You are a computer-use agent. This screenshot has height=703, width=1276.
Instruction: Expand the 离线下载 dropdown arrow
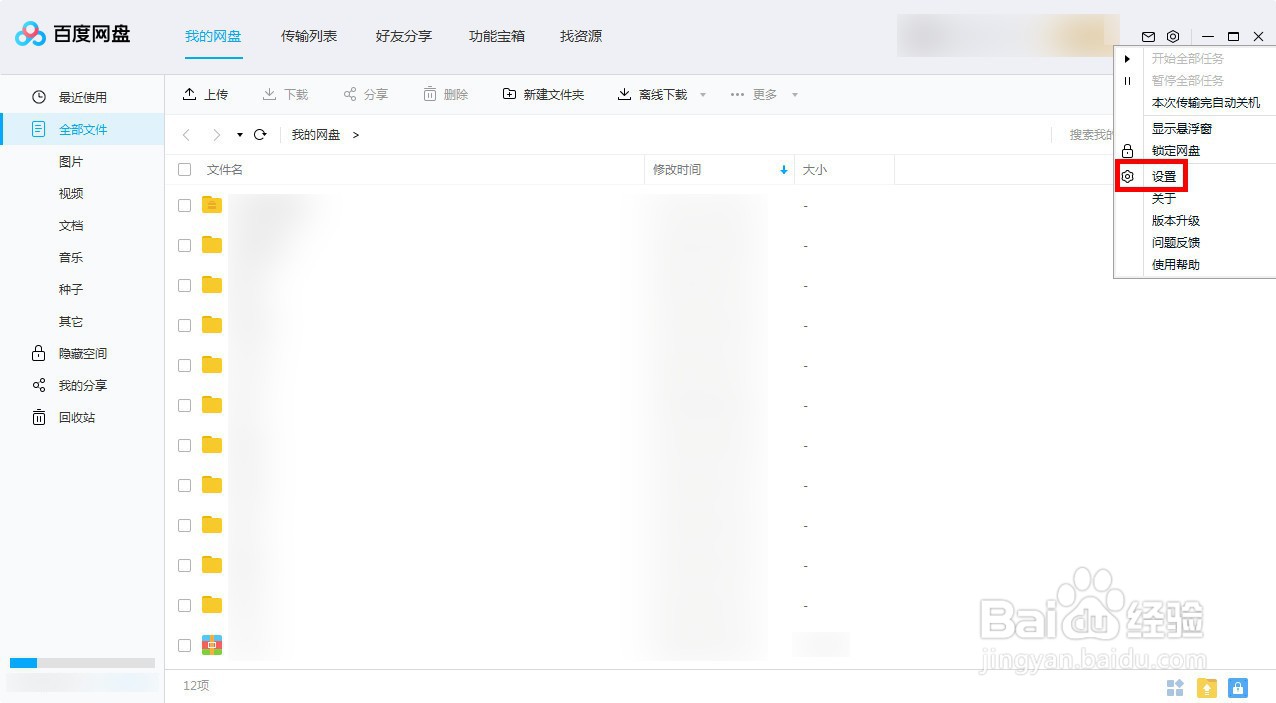703,94
